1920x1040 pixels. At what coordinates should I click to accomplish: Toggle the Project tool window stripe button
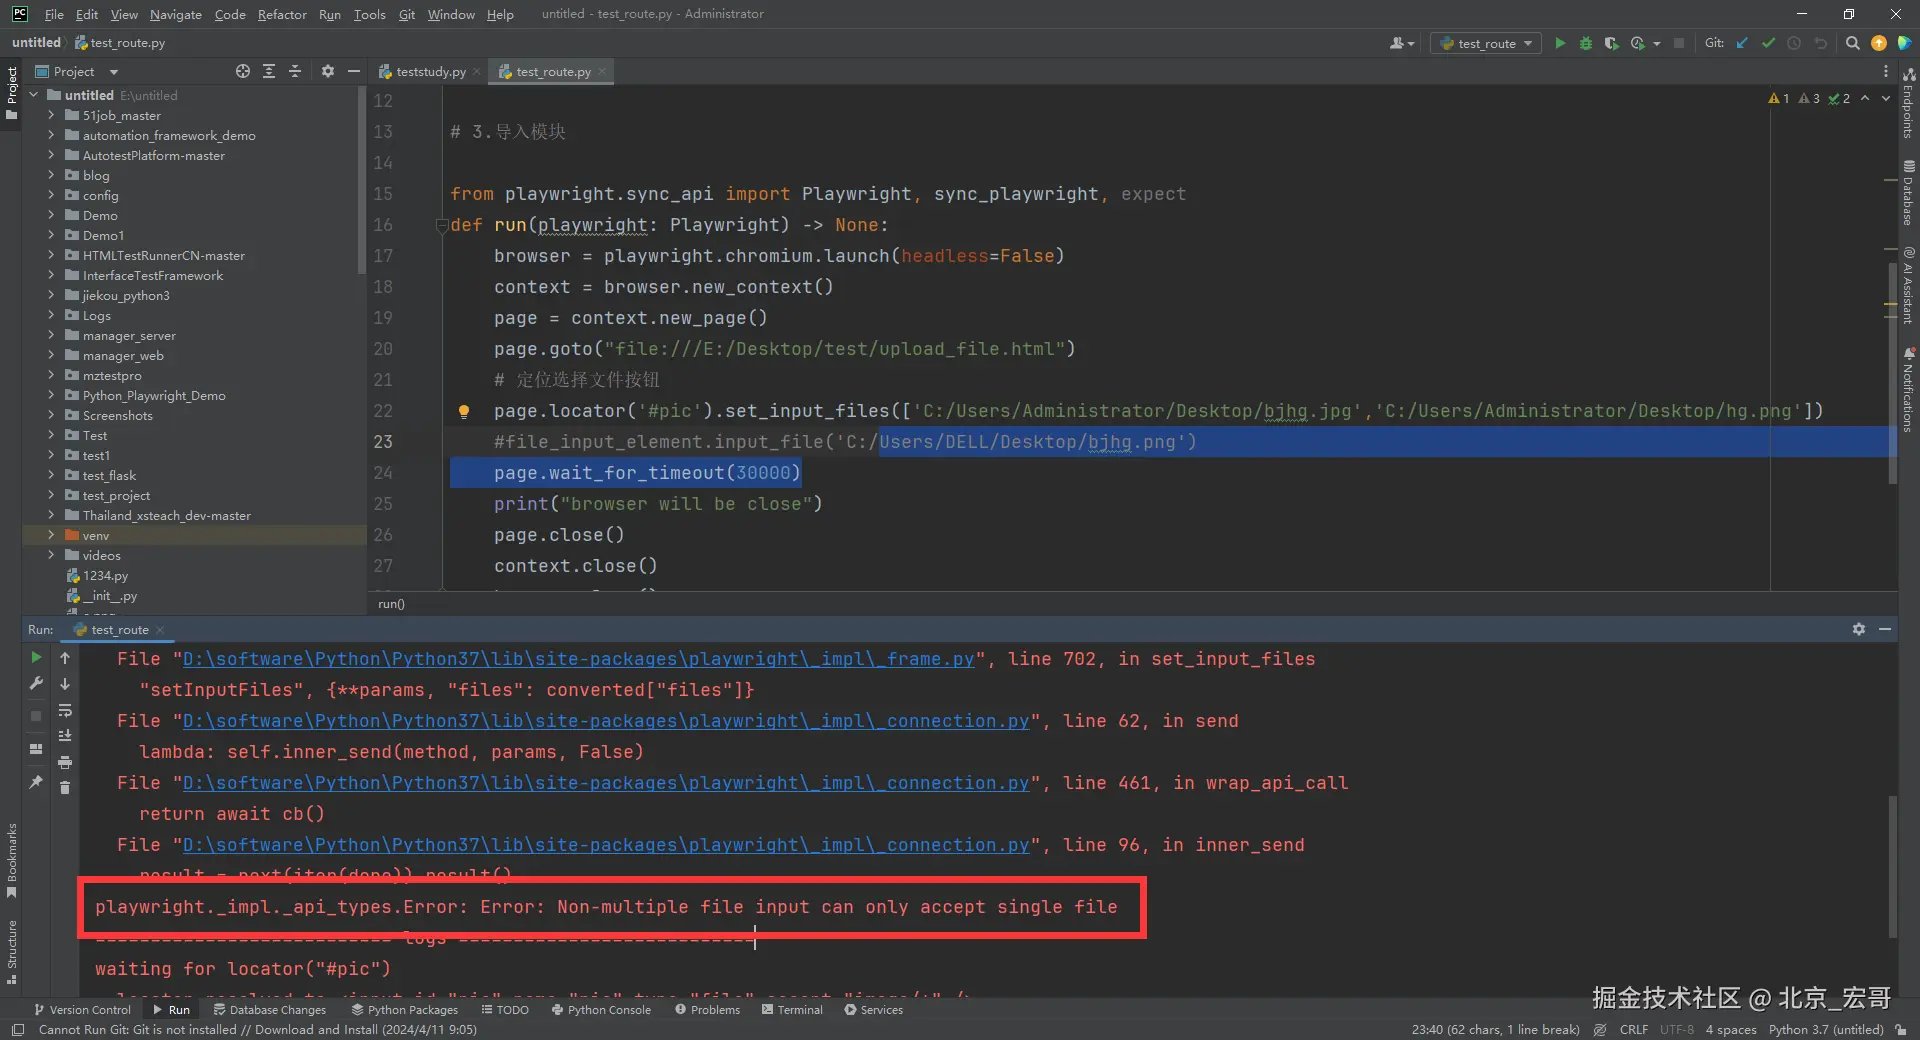(11, 92)
